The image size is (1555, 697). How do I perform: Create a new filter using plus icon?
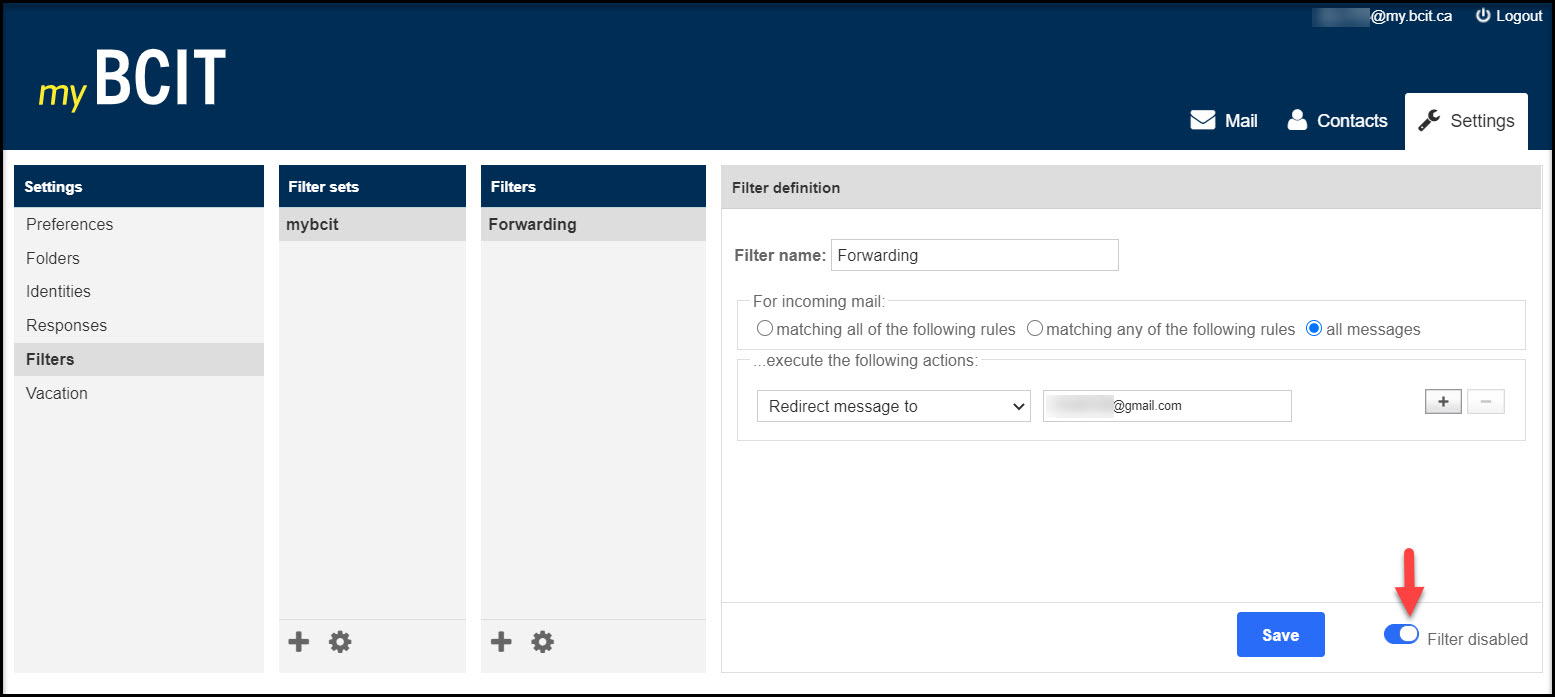pos(501,641)
